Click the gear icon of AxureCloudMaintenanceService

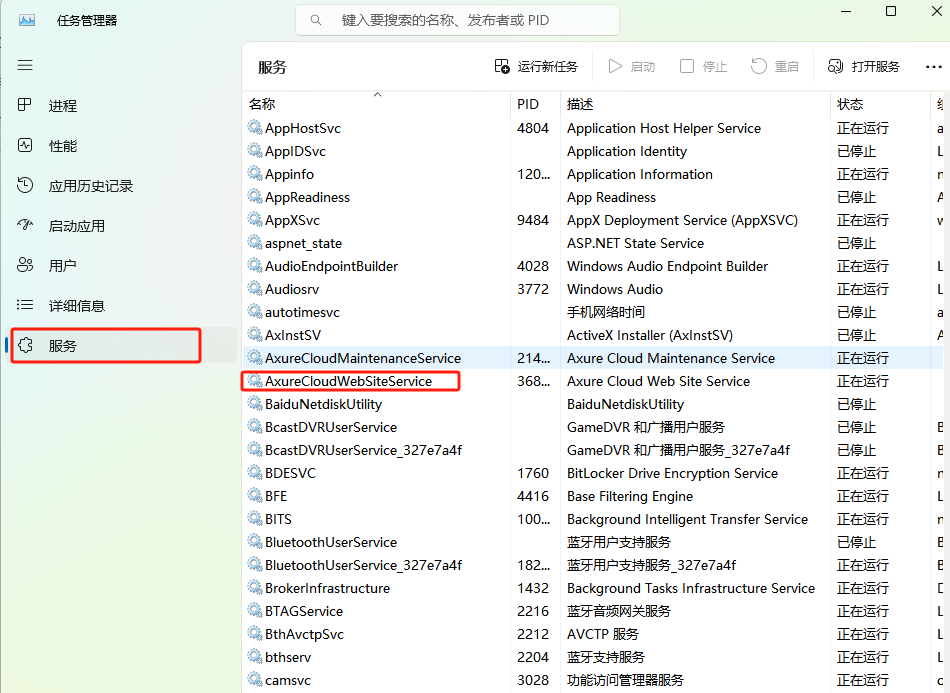click(x=255, y=358)
